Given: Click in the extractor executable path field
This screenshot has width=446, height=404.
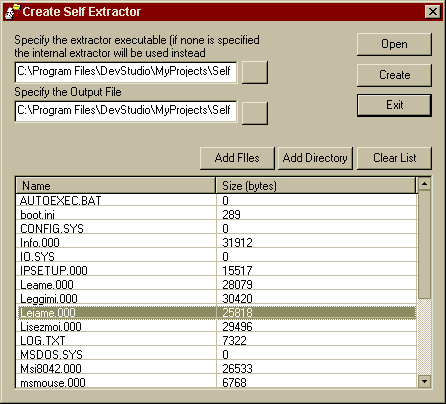Looking at the screenshot, I should (126, 72).
